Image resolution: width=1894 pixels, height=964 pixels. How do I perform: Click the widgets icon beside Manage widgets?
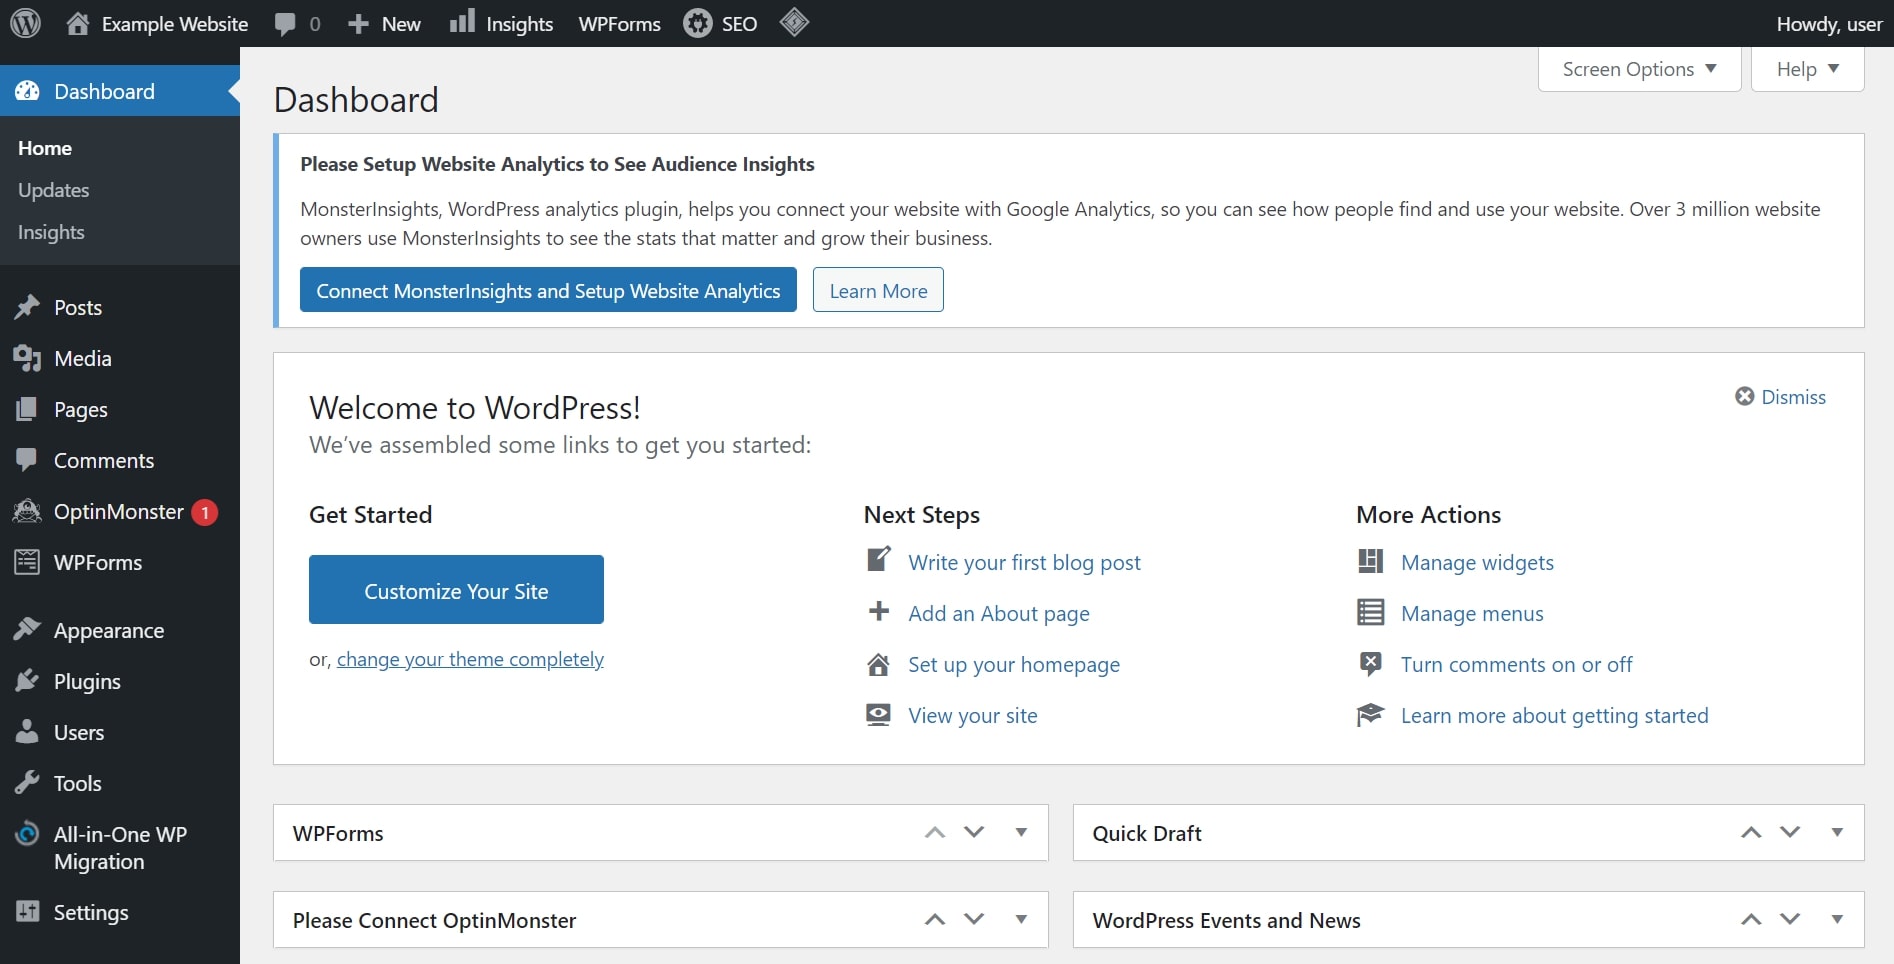point(1370,561)
